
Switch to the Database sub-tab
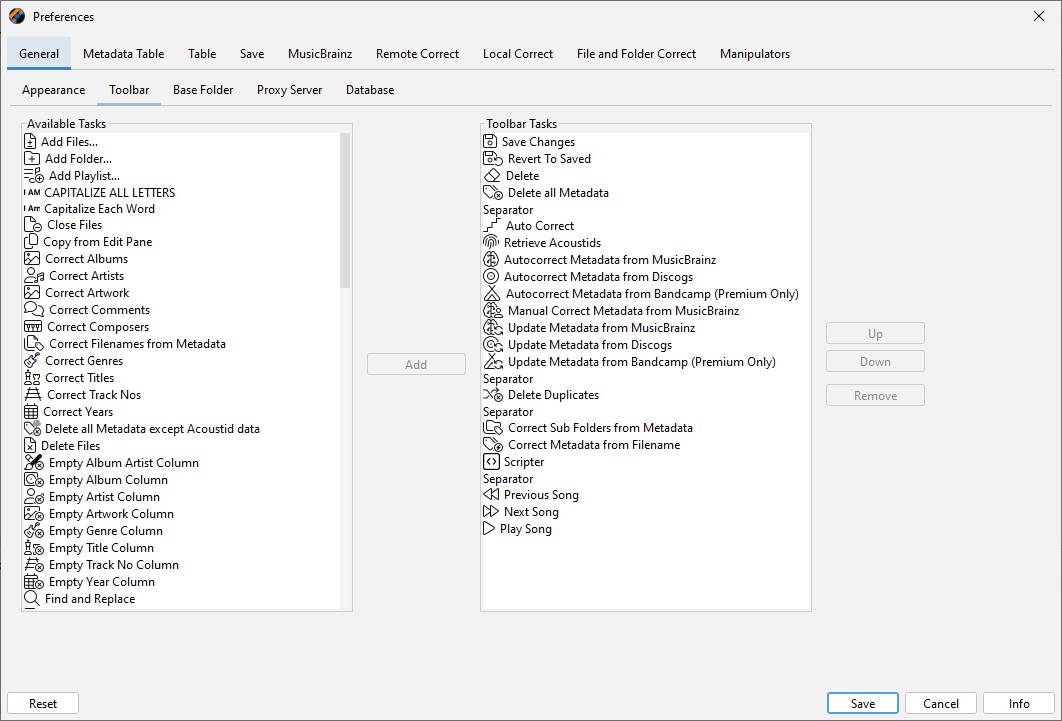(370, 90)
